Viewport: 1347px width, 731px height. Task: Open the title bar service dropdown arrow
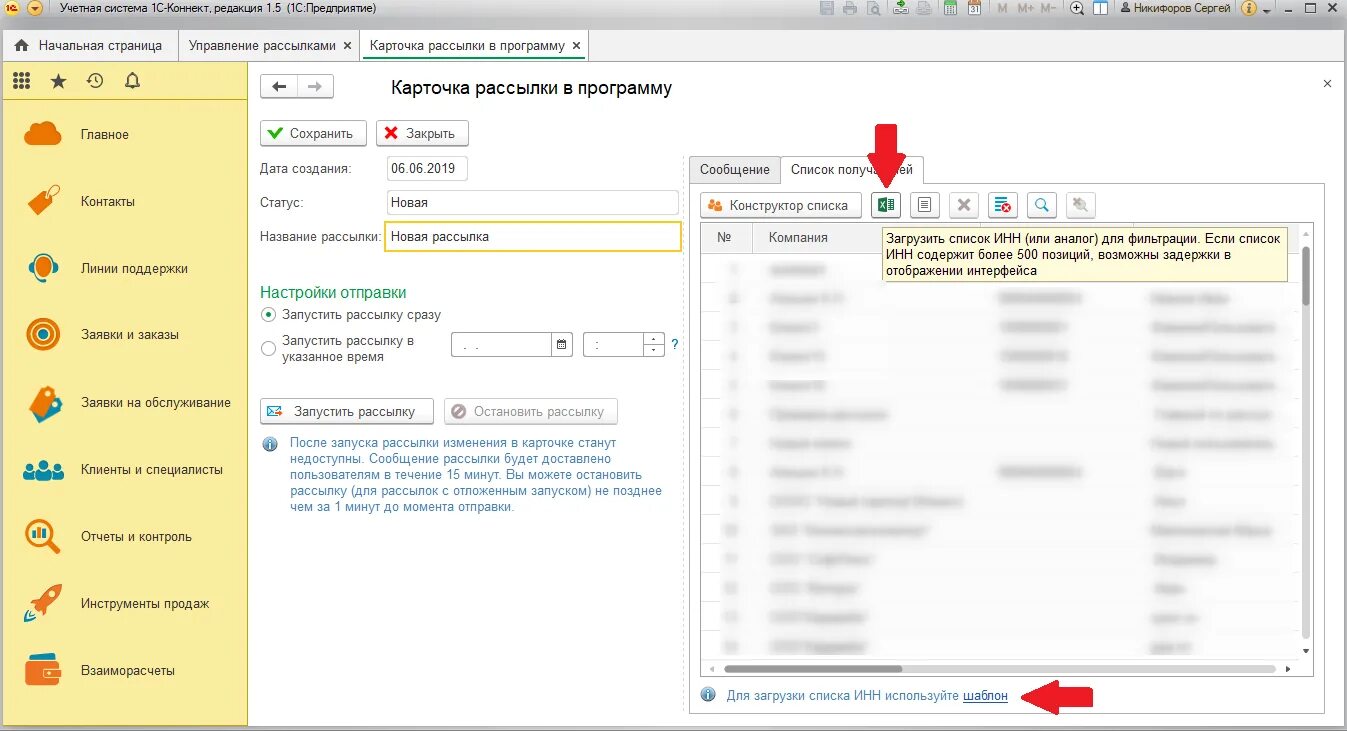pyautogui.click(x=1268, y=9)
